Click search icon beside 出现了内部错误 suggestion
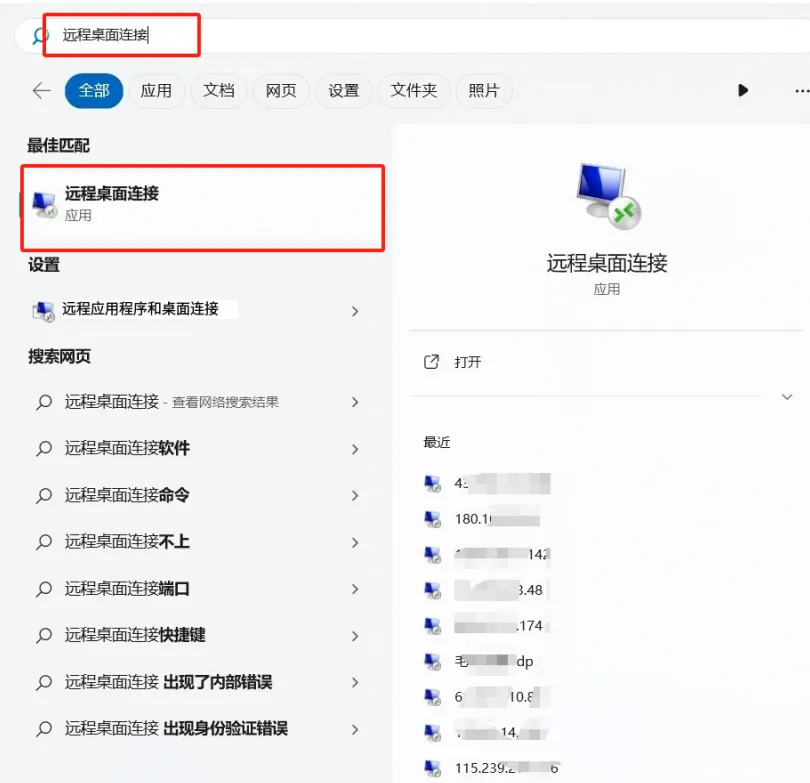Screen dimensions: 810x783 (44, 682)
